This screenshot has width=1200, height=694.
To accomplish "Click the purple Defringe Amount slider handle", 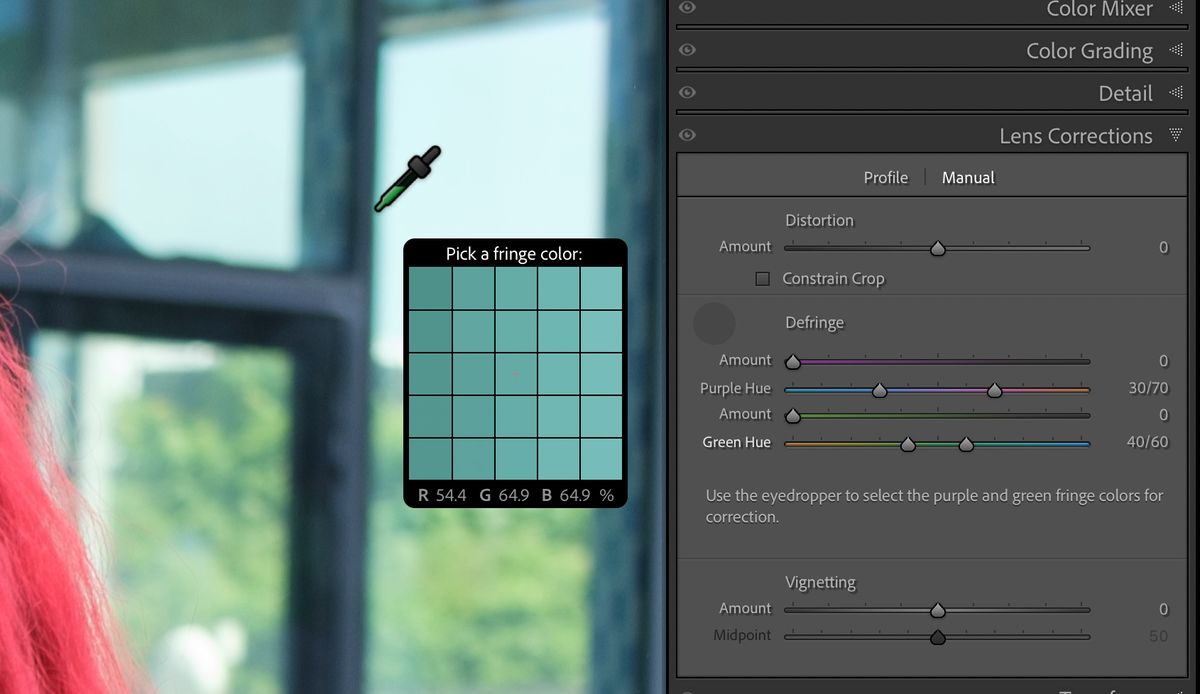I will [x=793, y=361].
